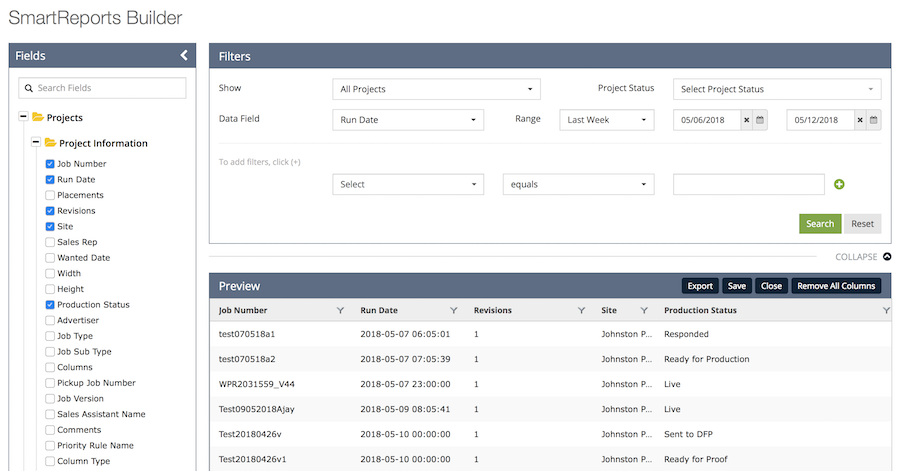The height and width of the screenshot is (471, 900).
Task: Uncheck the Revisions field
Action: 50,211
